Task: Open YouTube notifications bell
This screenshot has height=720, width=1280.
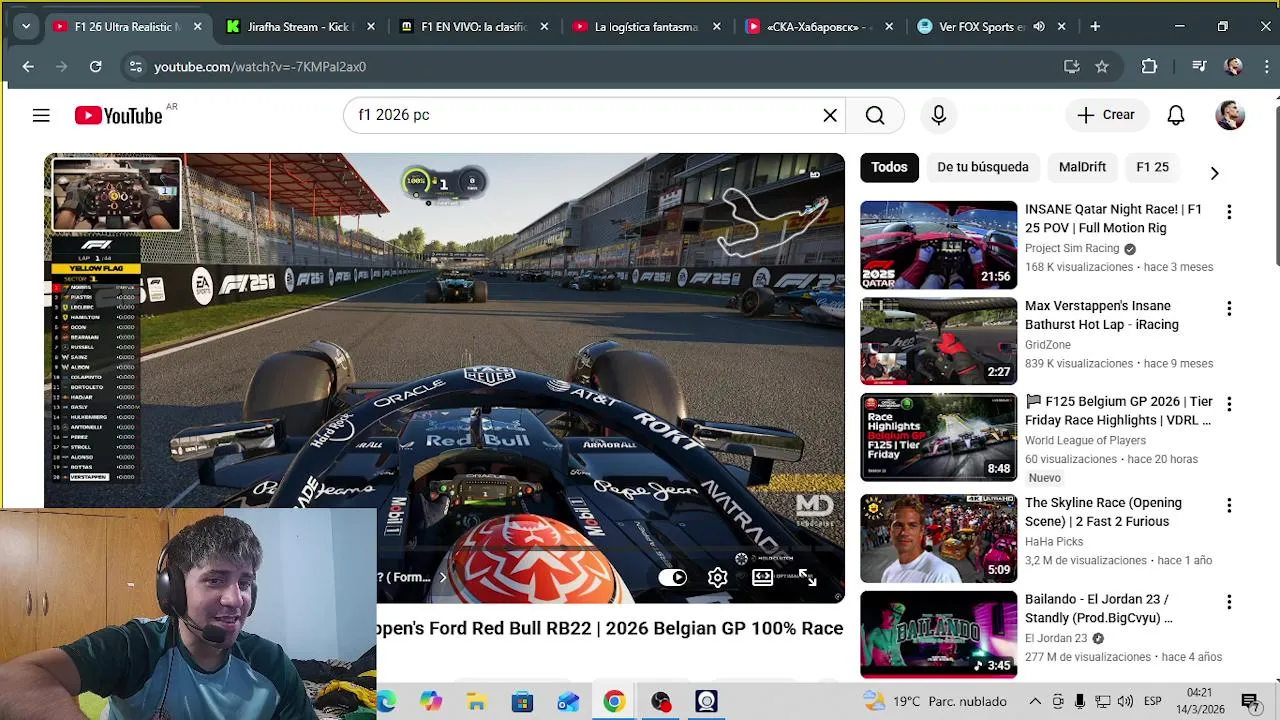Action: point(1176,115)
